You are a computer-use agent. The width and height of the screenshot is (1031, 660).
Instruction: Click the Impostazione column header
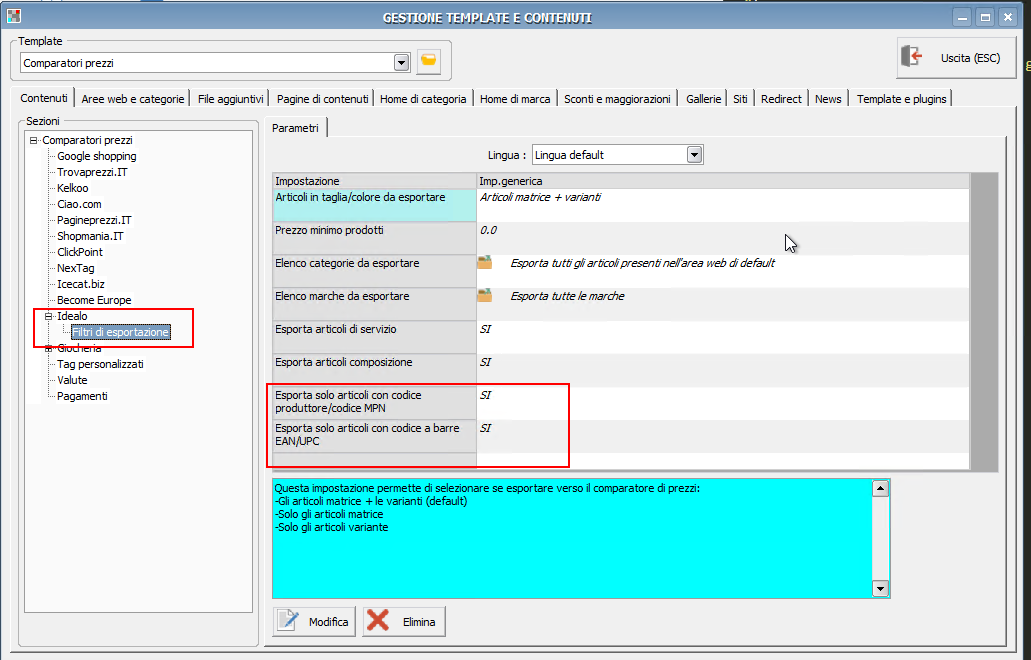click(374, 181)
